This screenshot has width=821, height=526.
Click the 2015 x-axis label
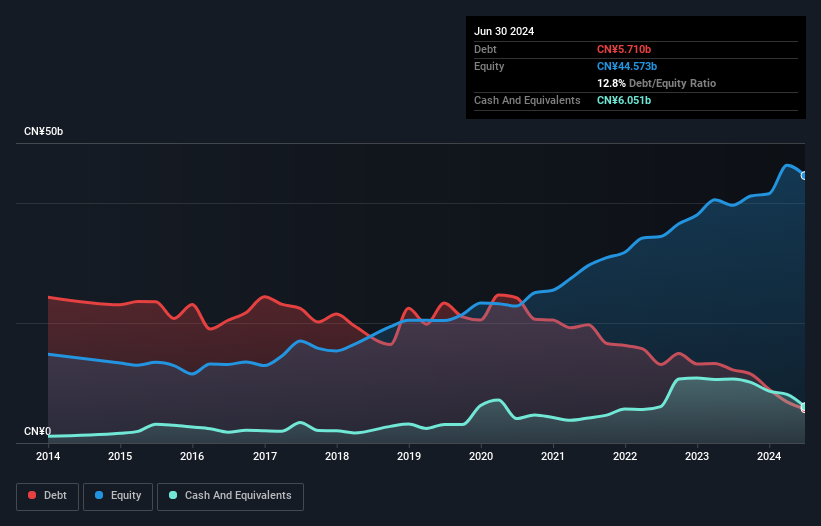tap(120, 456)
